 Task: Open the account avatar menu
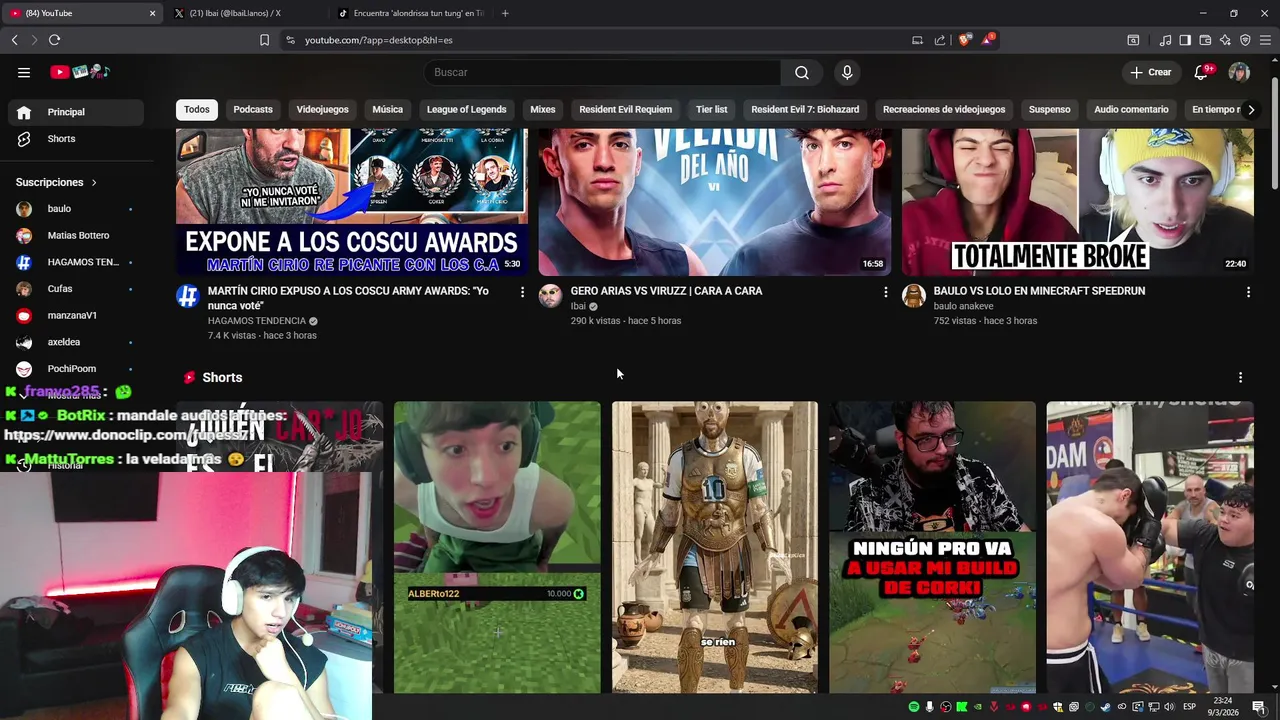point(1239,72)
